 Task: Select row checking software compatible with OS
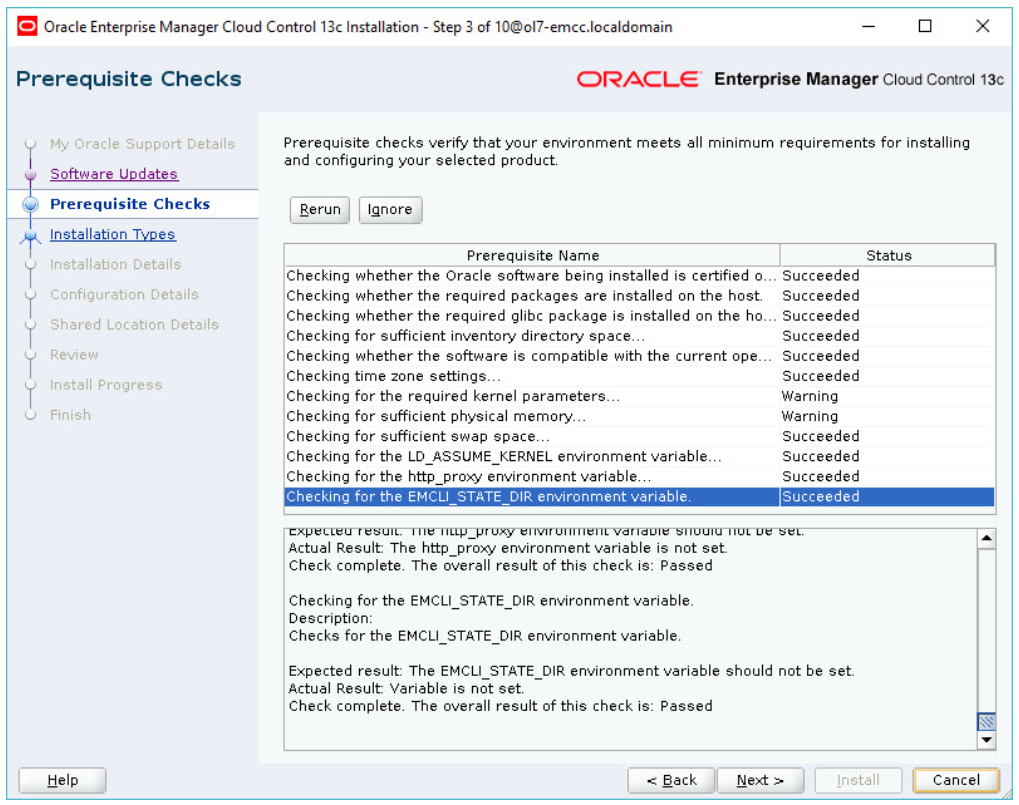(x=639, y=356)
